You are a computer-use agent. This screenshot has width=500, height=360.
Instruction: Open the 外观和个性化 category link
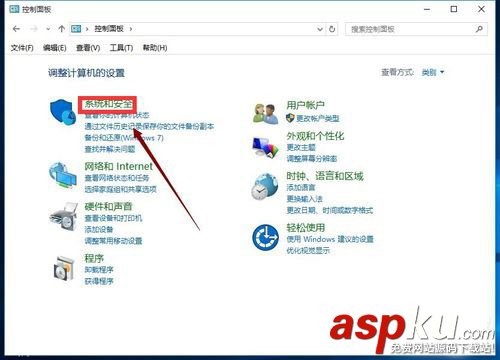[x=315, y=136]
